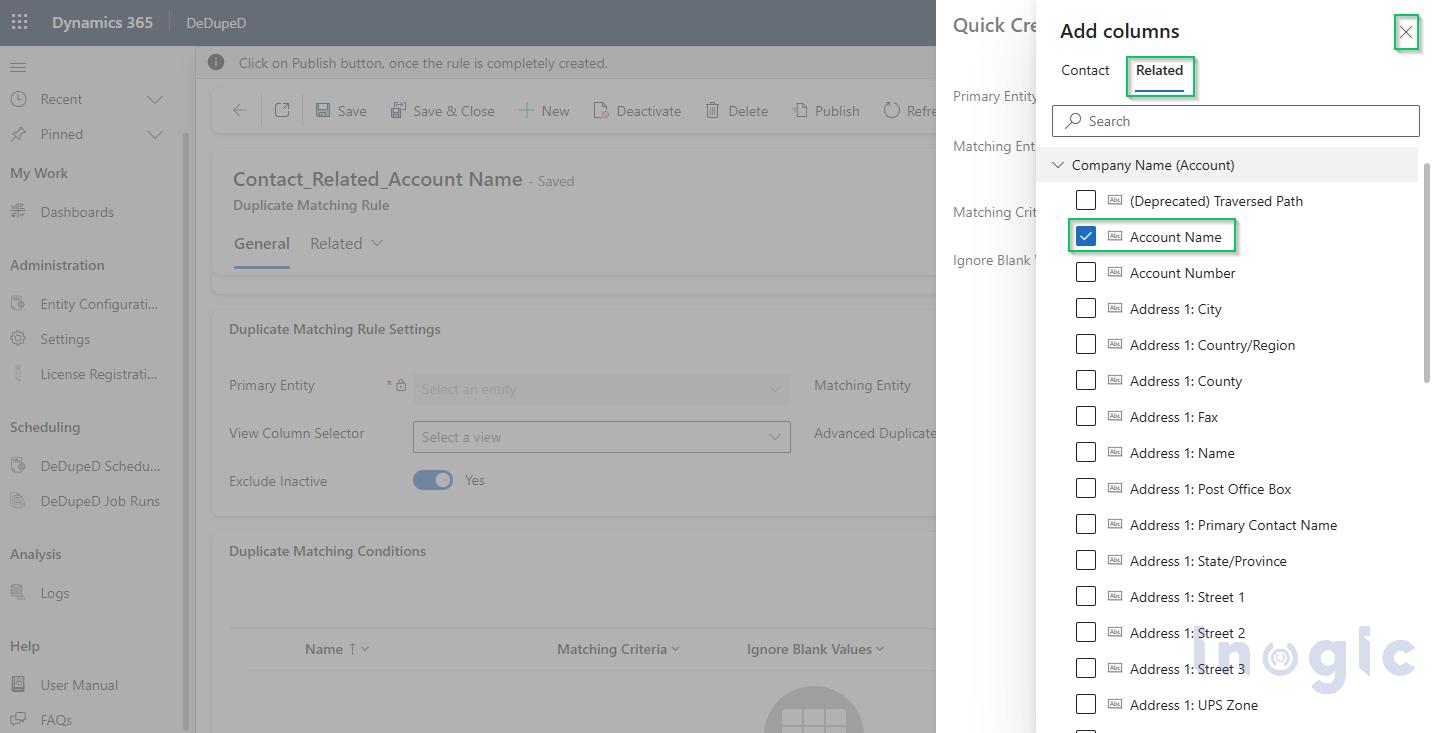Open the Related tab on the rule form
This screenshot has height=733, width=1434.
tap(336, 243)
